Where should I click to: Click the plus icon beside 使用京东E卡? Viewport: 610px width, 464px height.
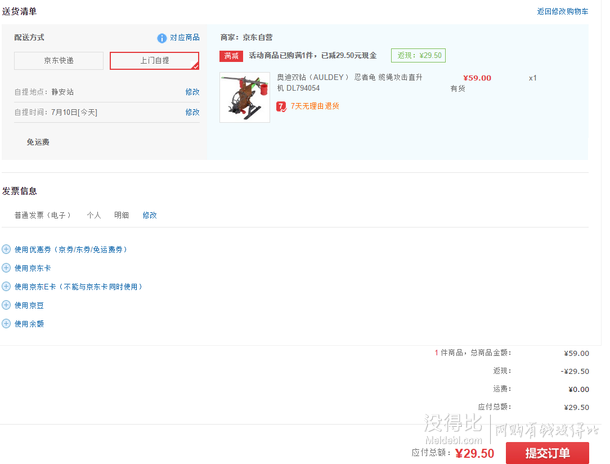point(6,286)
